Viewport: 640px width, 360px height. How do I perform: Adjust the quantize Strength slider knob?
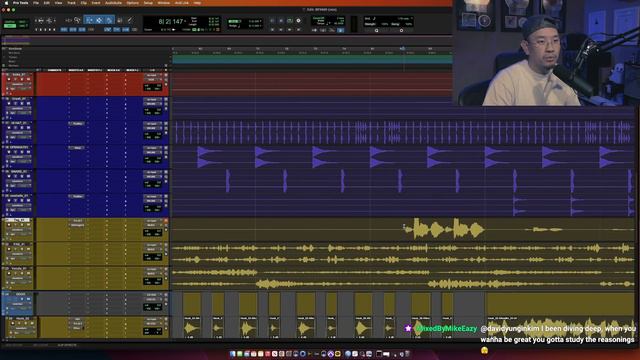[376, 30]
